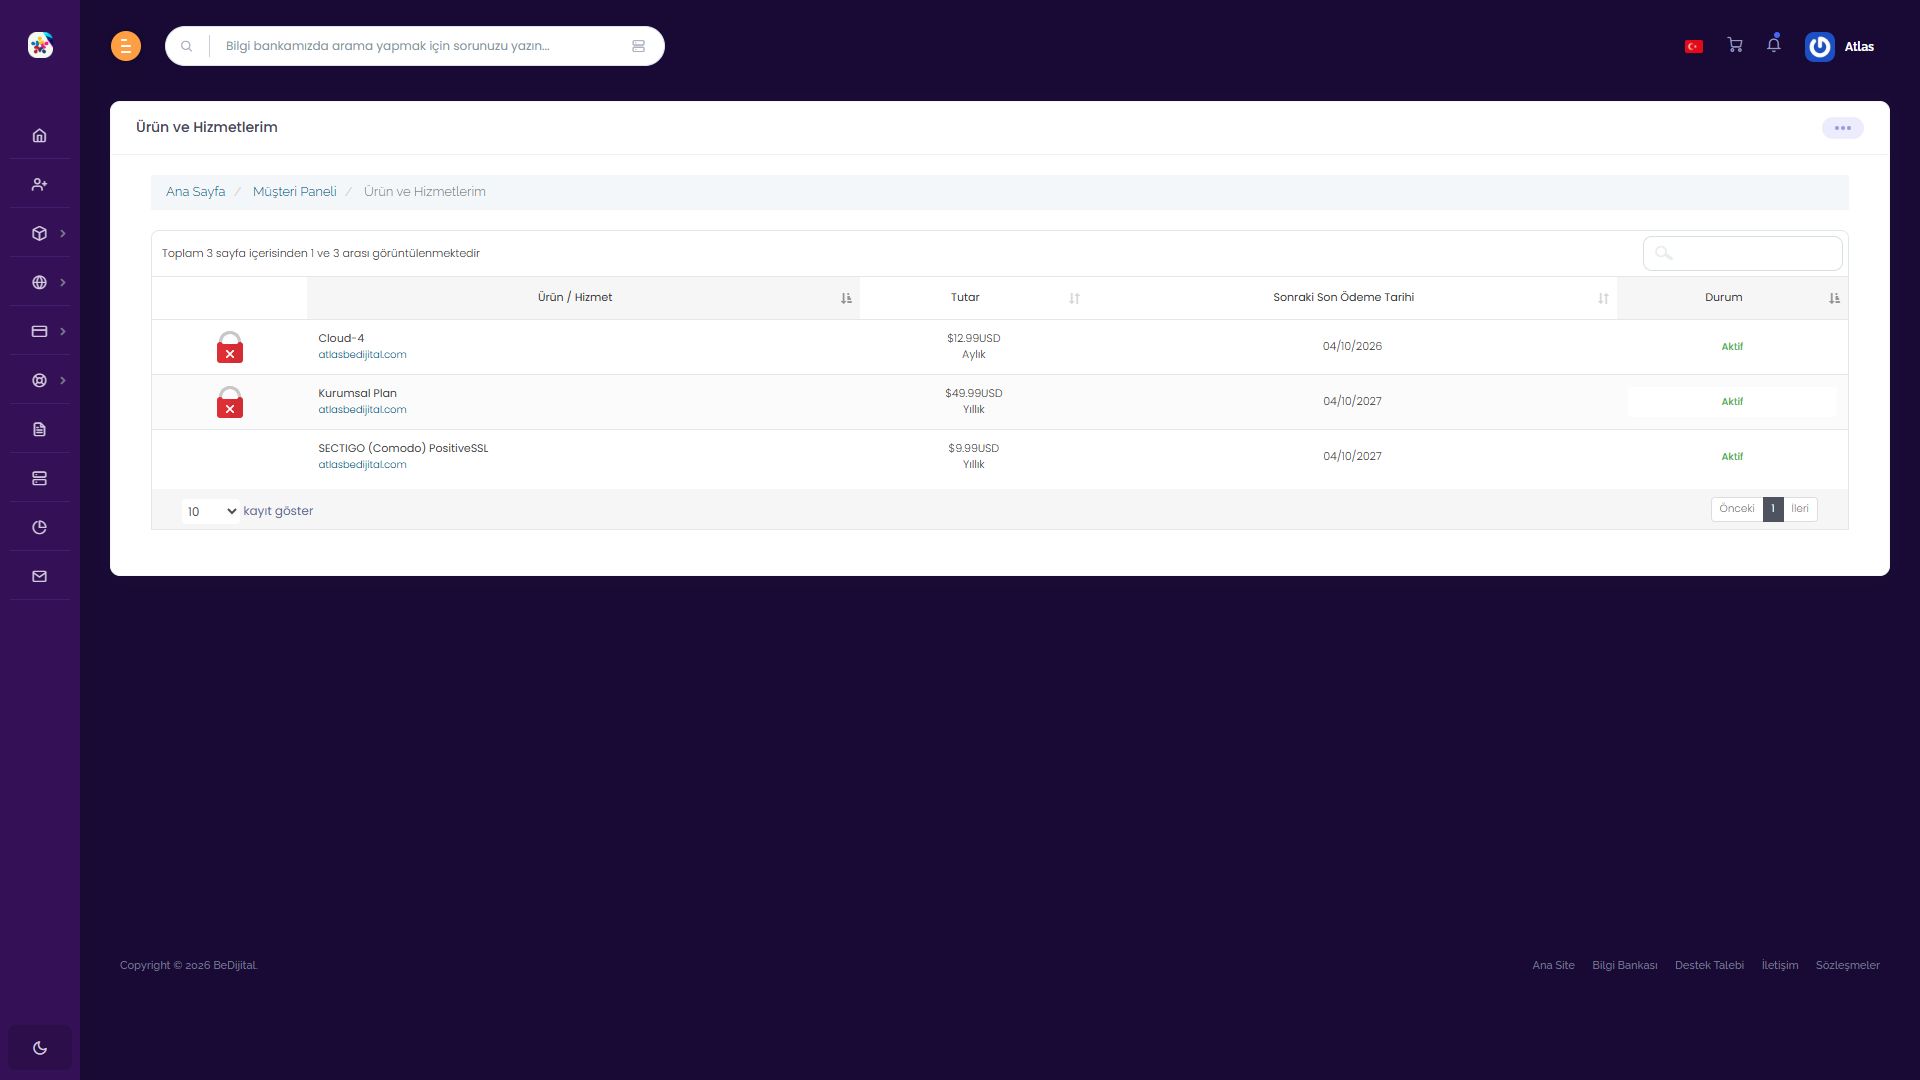Click the BeDijital logo icon
The height and width of the screenshot is (1080, 1920).
coord(40,45)
